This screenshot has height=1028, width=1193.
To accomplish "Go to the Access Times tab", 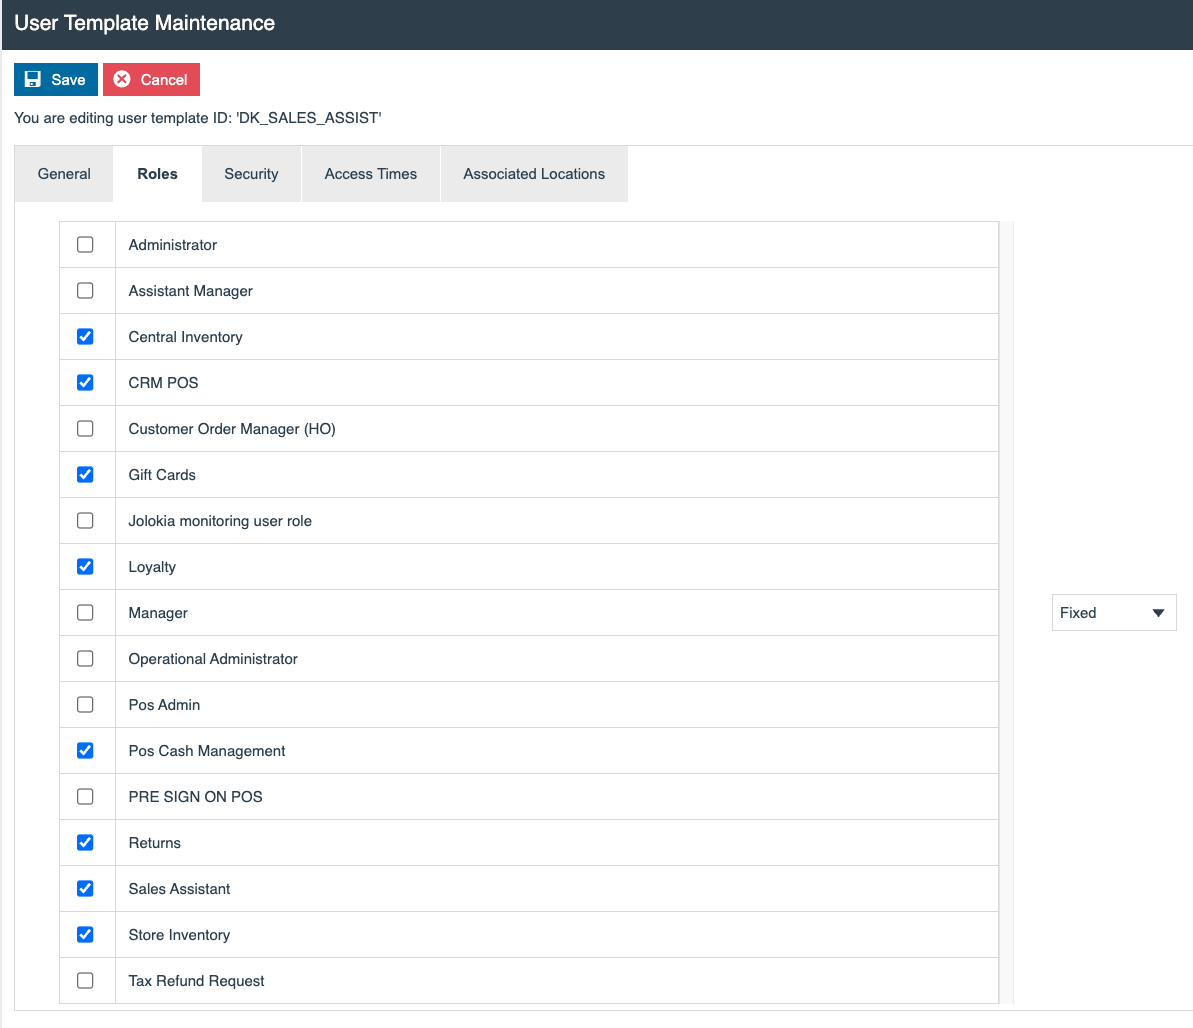I will coord(371,174).
